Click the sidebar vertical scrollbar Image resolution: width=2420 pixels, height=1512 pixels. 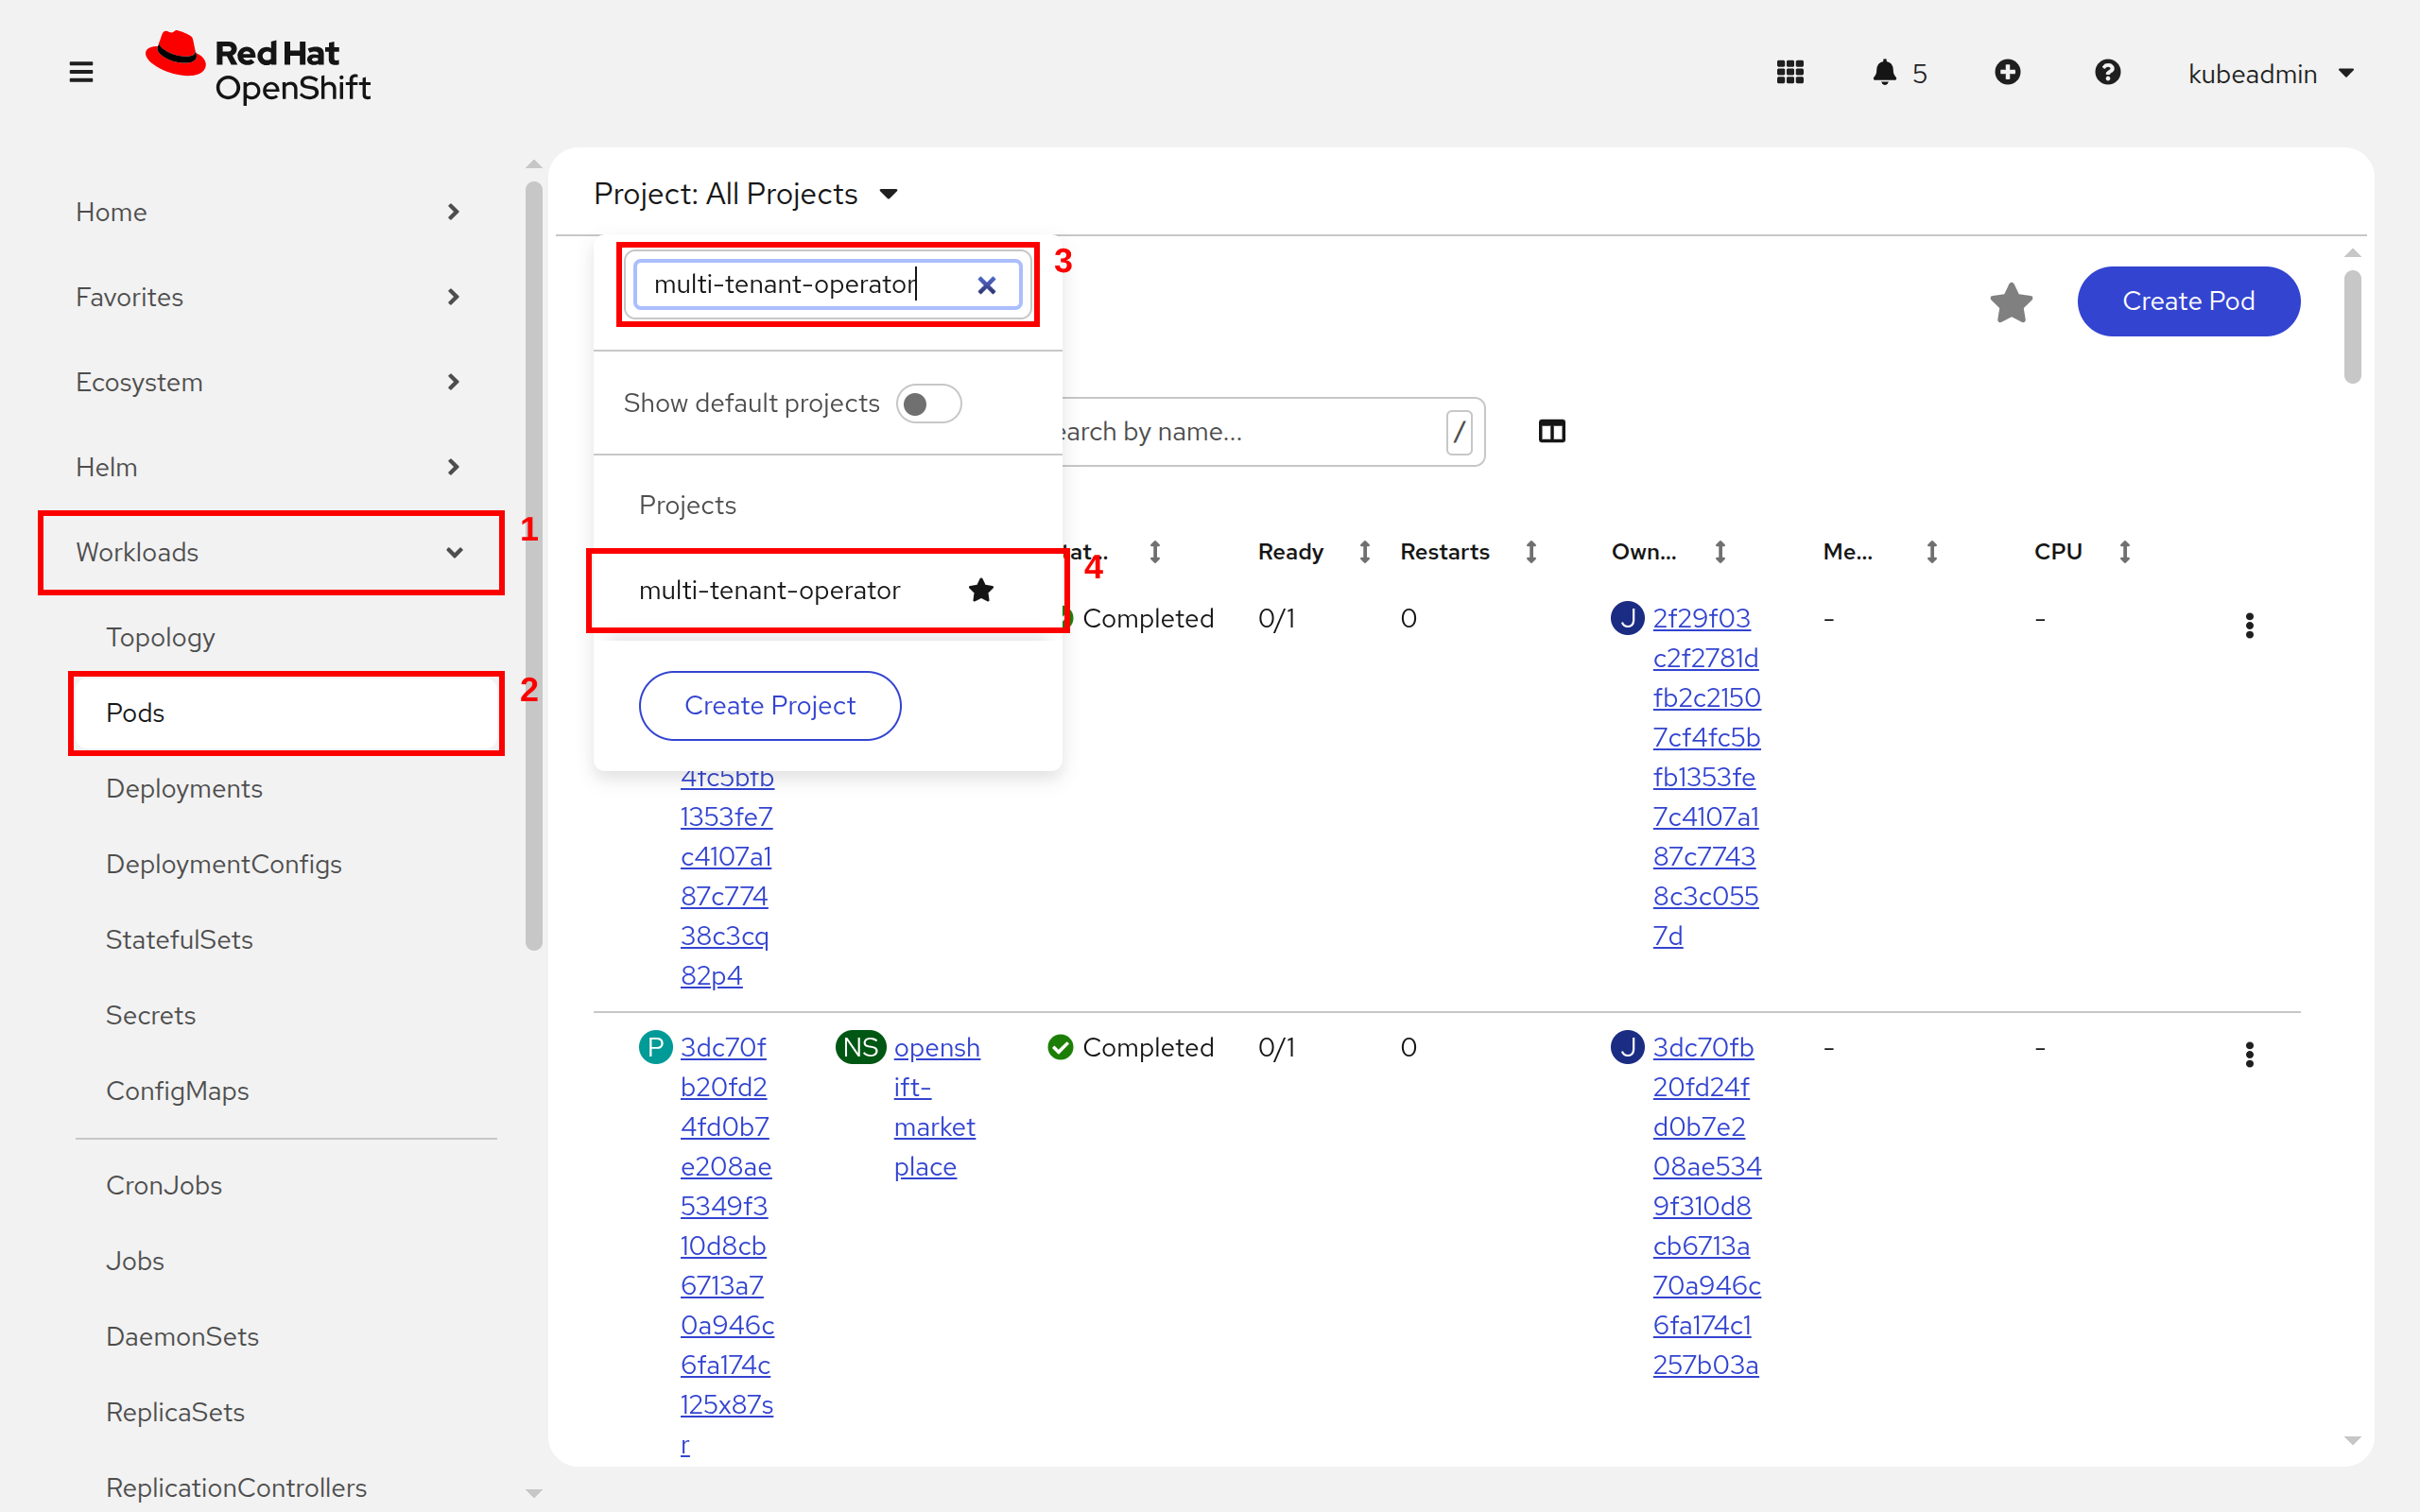[x=534, y=565]
